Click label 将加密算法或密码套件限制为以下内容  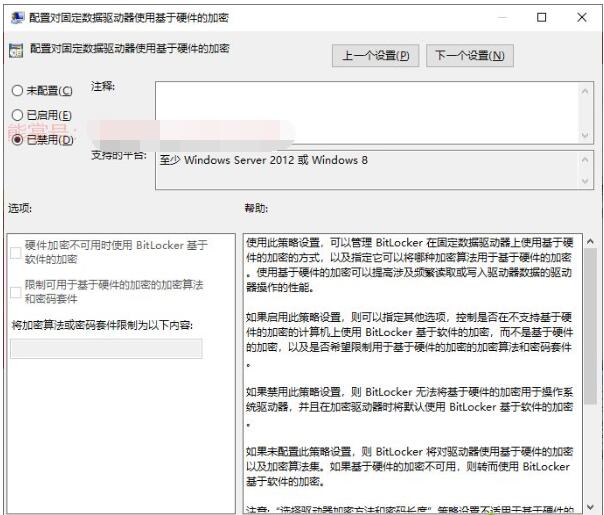(102, 325)
